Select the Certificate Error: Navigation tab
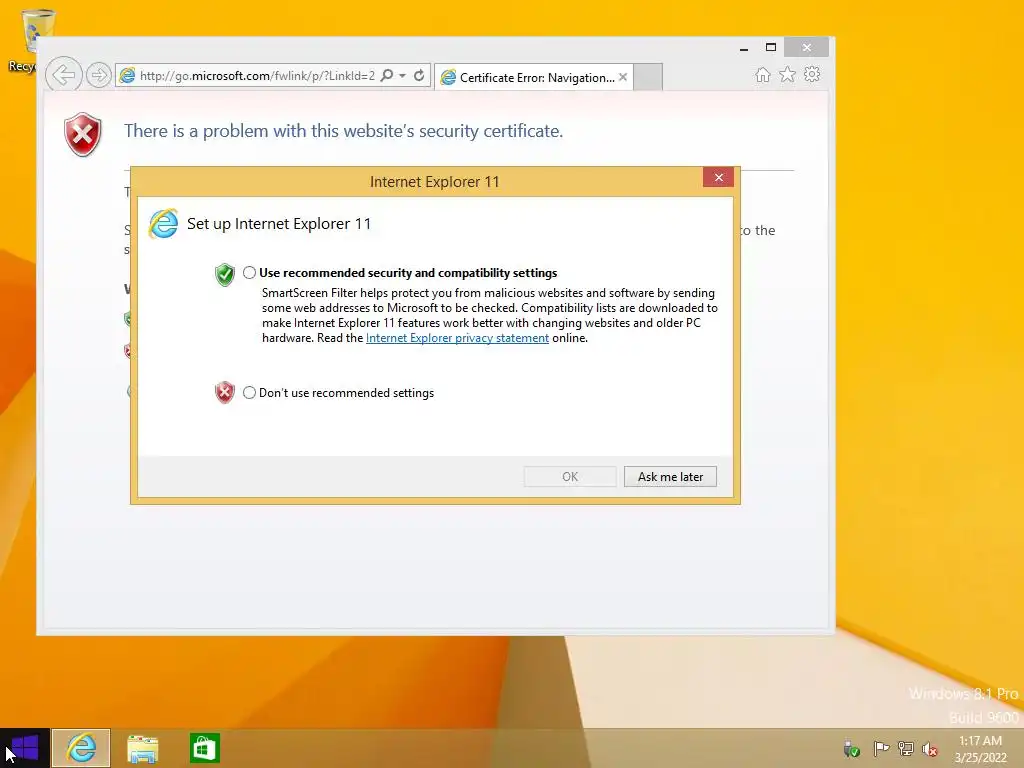This screenshot has width=1024, height=768. 533,77
